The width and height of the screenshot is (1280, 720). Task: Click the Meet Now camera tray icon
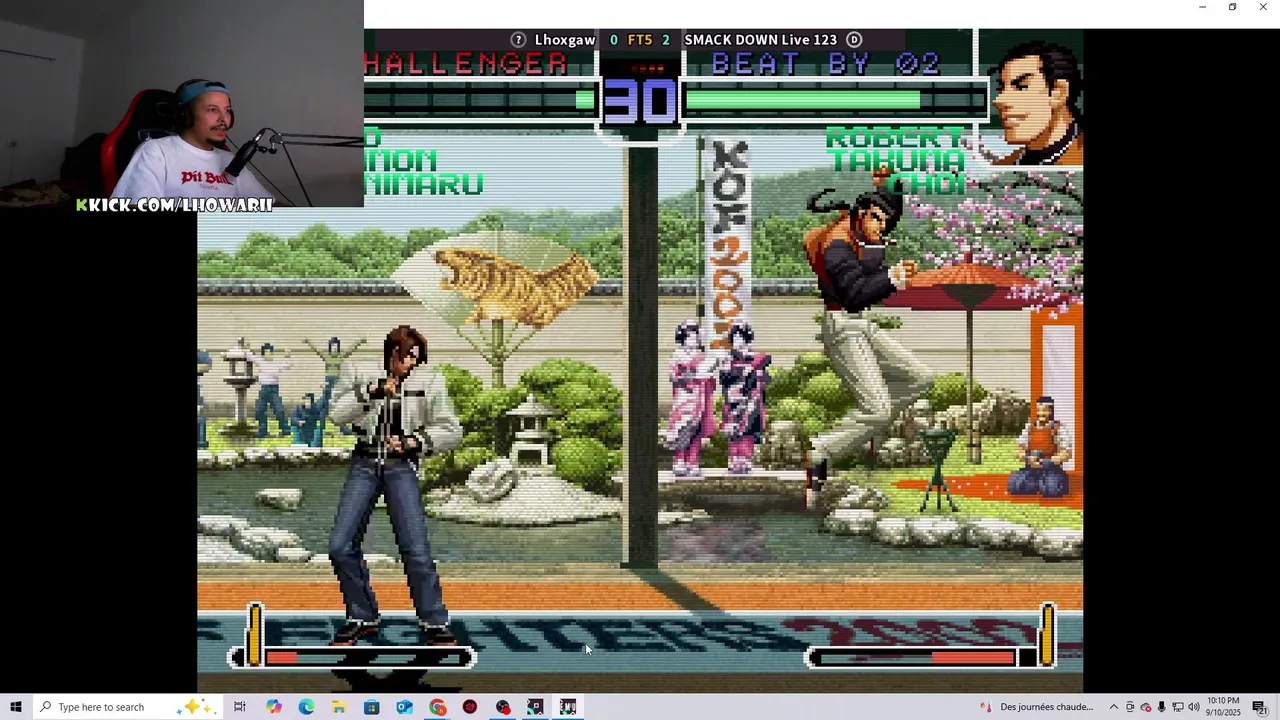pyautogui.click(x=1130, y=707)
